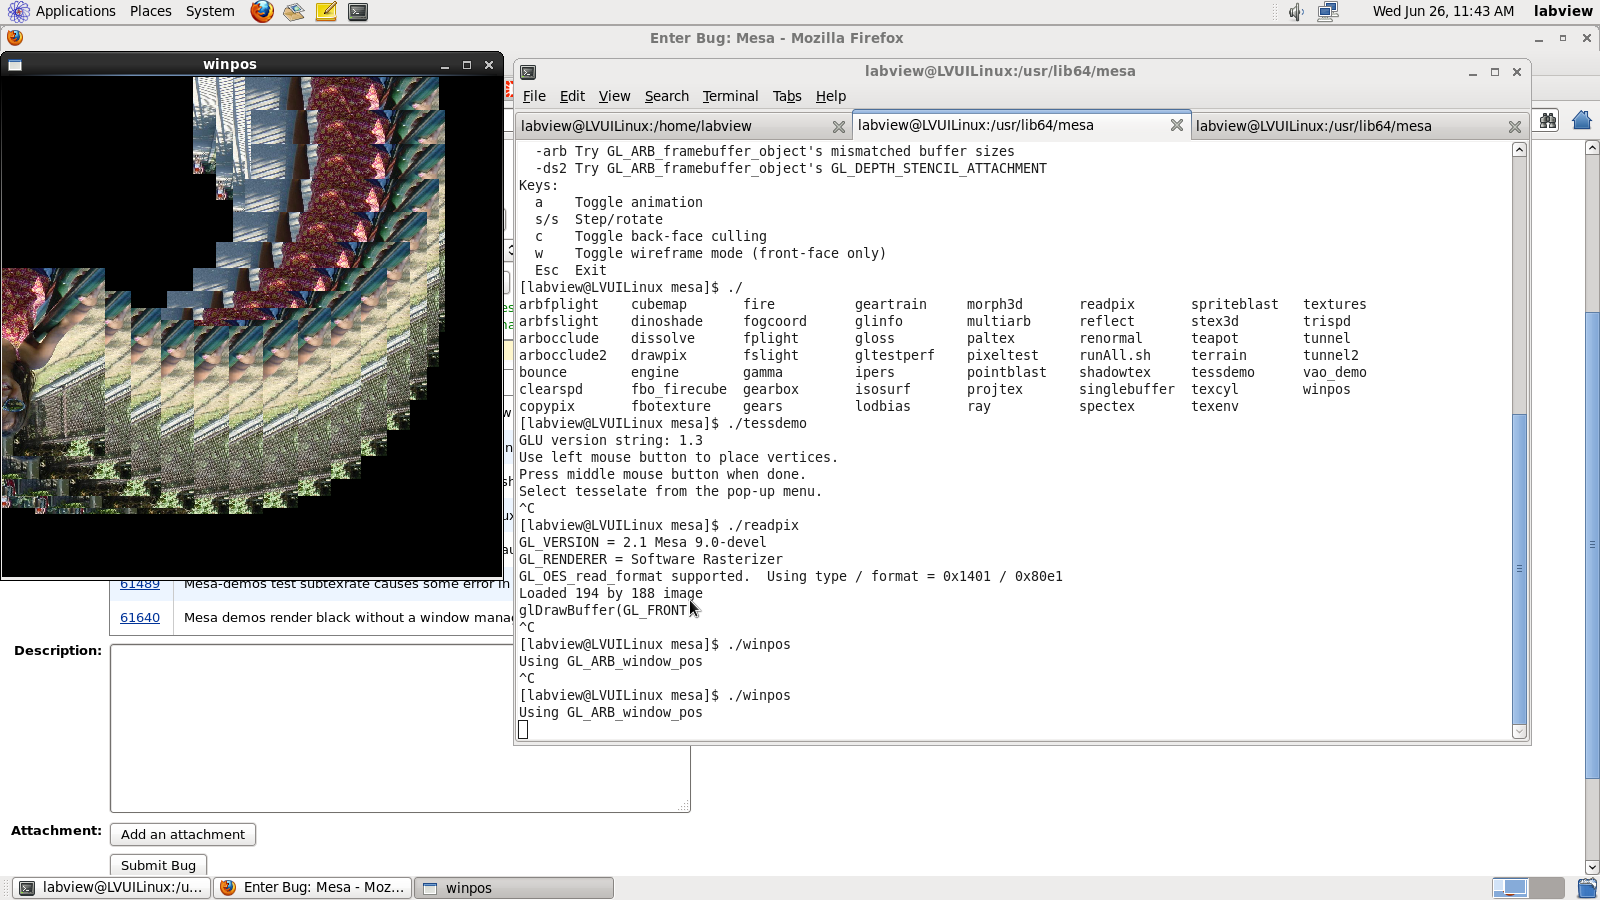Switch to the third terminal tab
Image resolution: width=1600 pixels, height=900 pixels.
(x=1313, y=126)
